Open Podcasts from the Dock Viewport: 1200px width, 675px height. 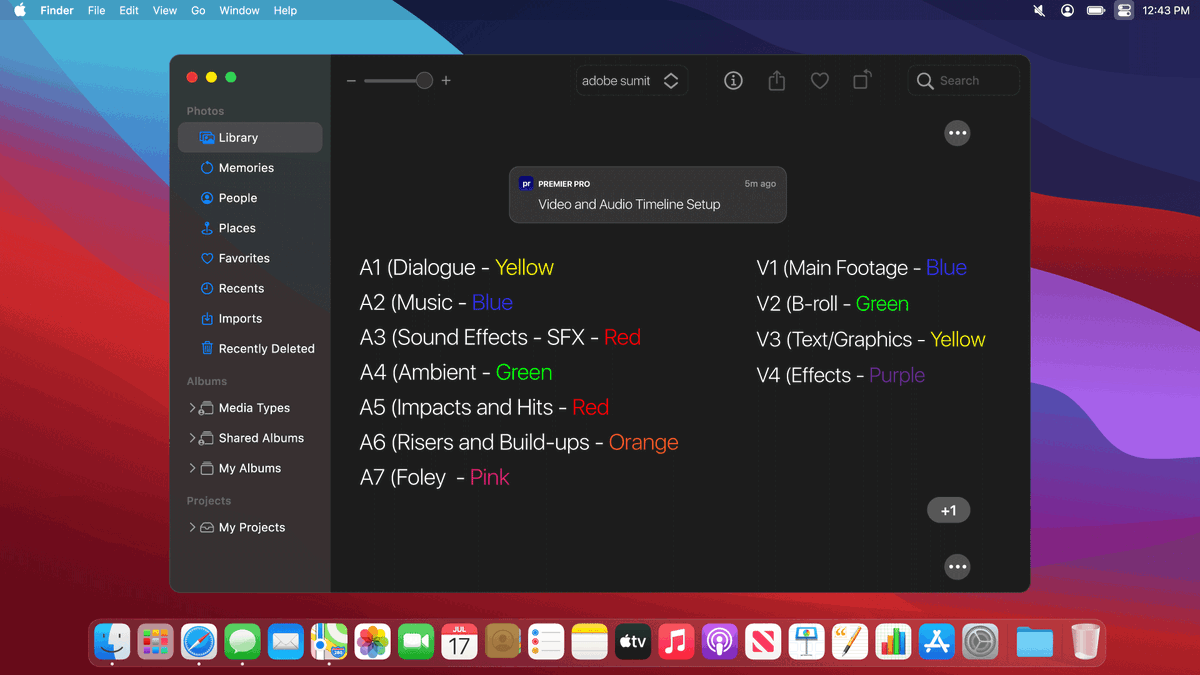pyautogui.click(x=720, y=642)
